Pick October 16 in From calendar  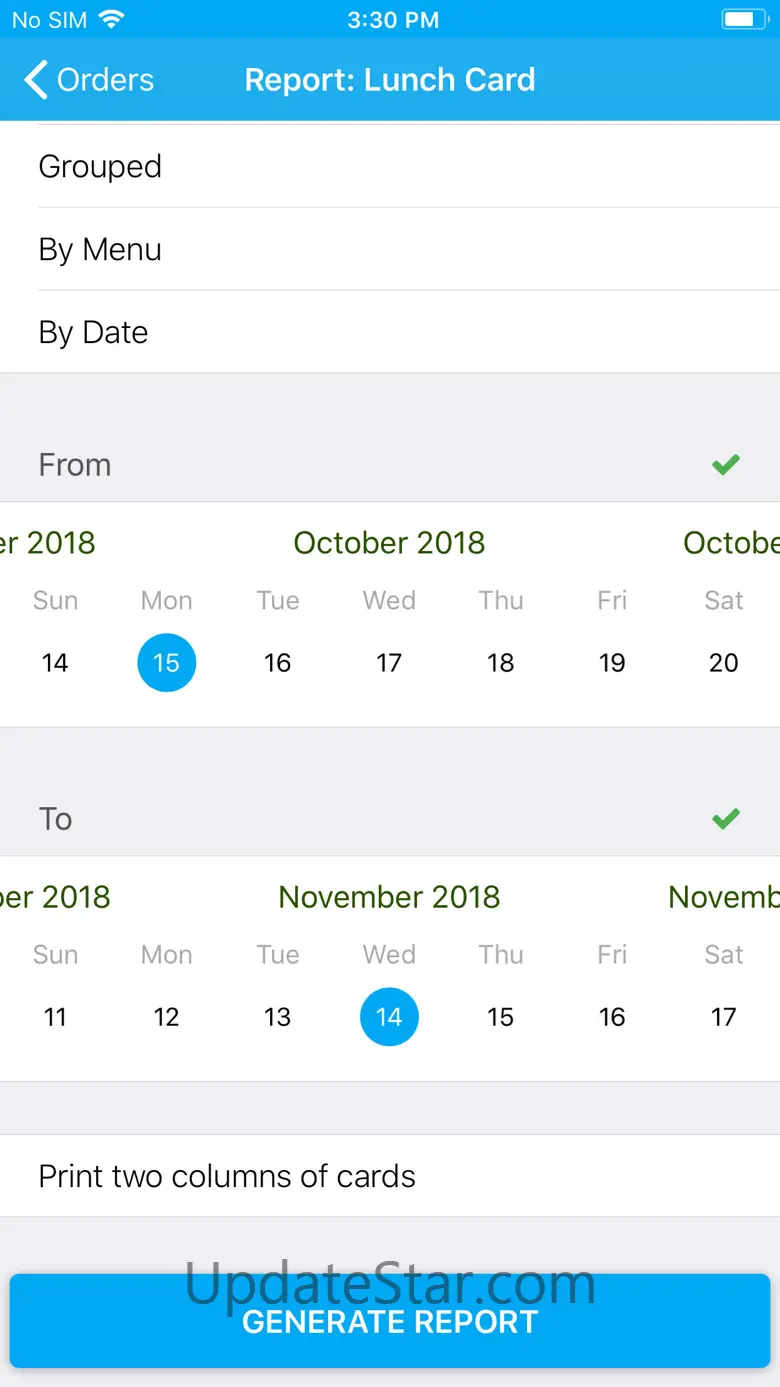click(x=278, y=662)
